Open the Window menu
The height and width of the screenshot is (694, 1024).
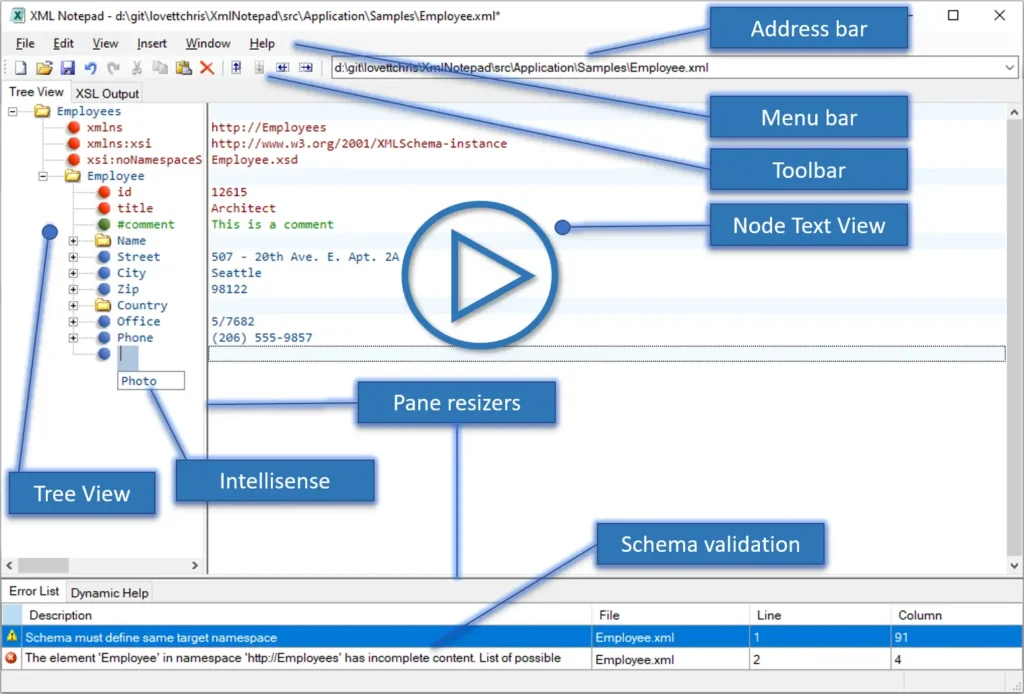[x=207, y=43]
